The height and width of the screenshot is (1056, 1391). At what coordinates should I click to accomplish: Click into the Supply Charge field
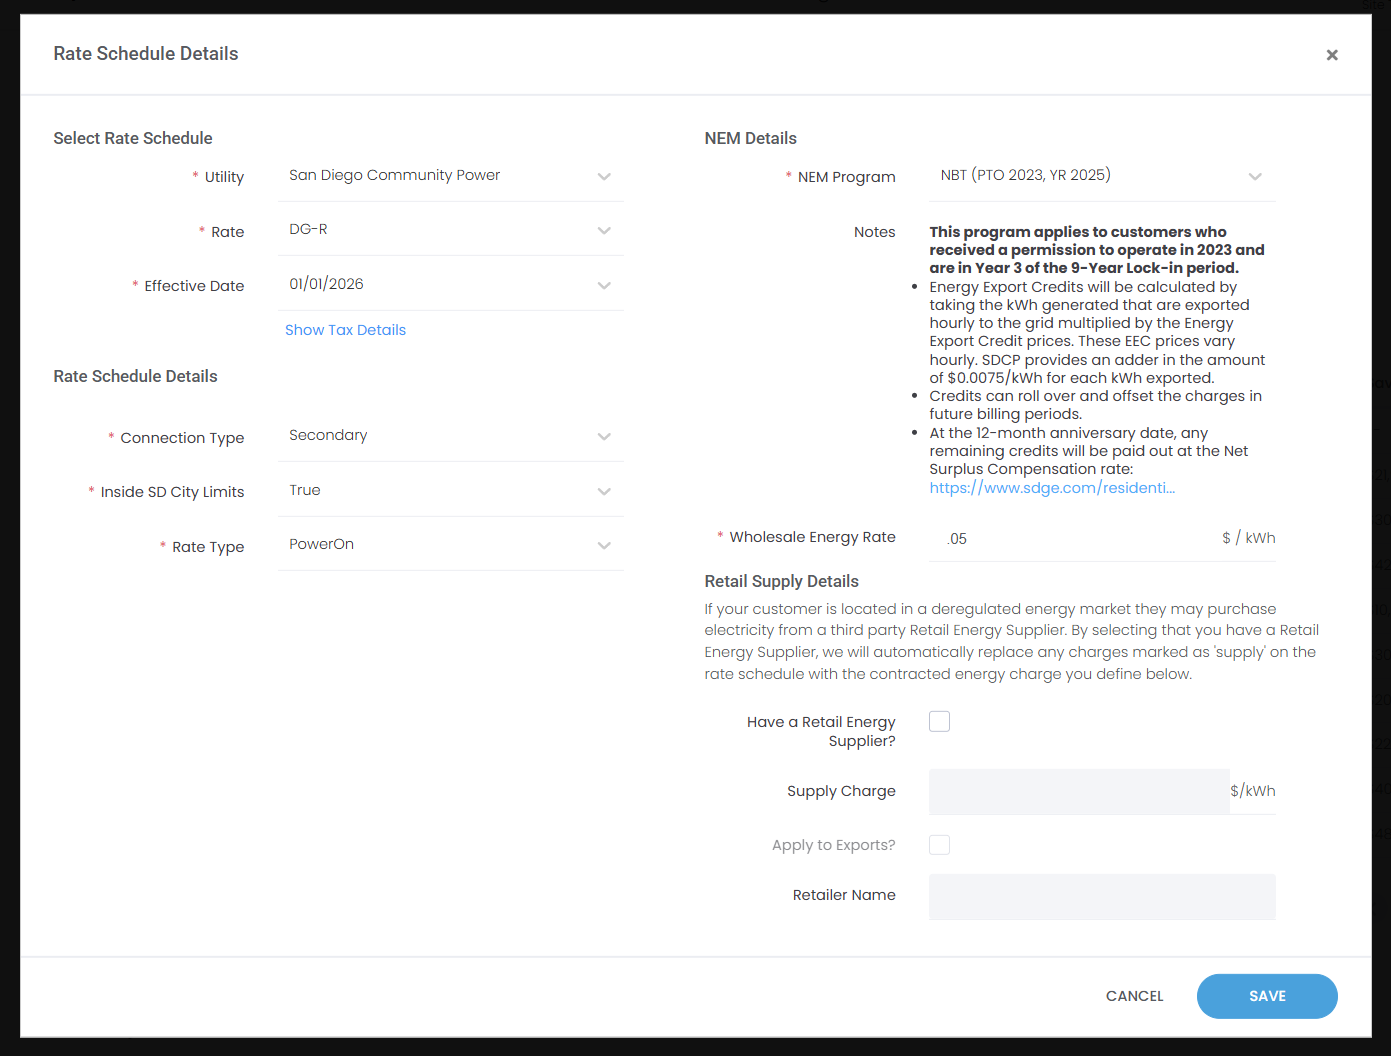1078,791
